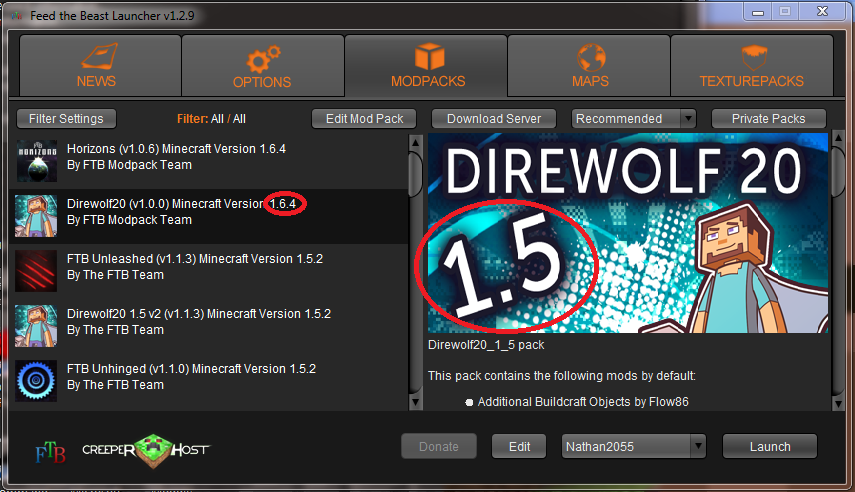Open the Private Packs dialog
The height and width of the screenshot is (492, 855).
(x=769, y=119)
